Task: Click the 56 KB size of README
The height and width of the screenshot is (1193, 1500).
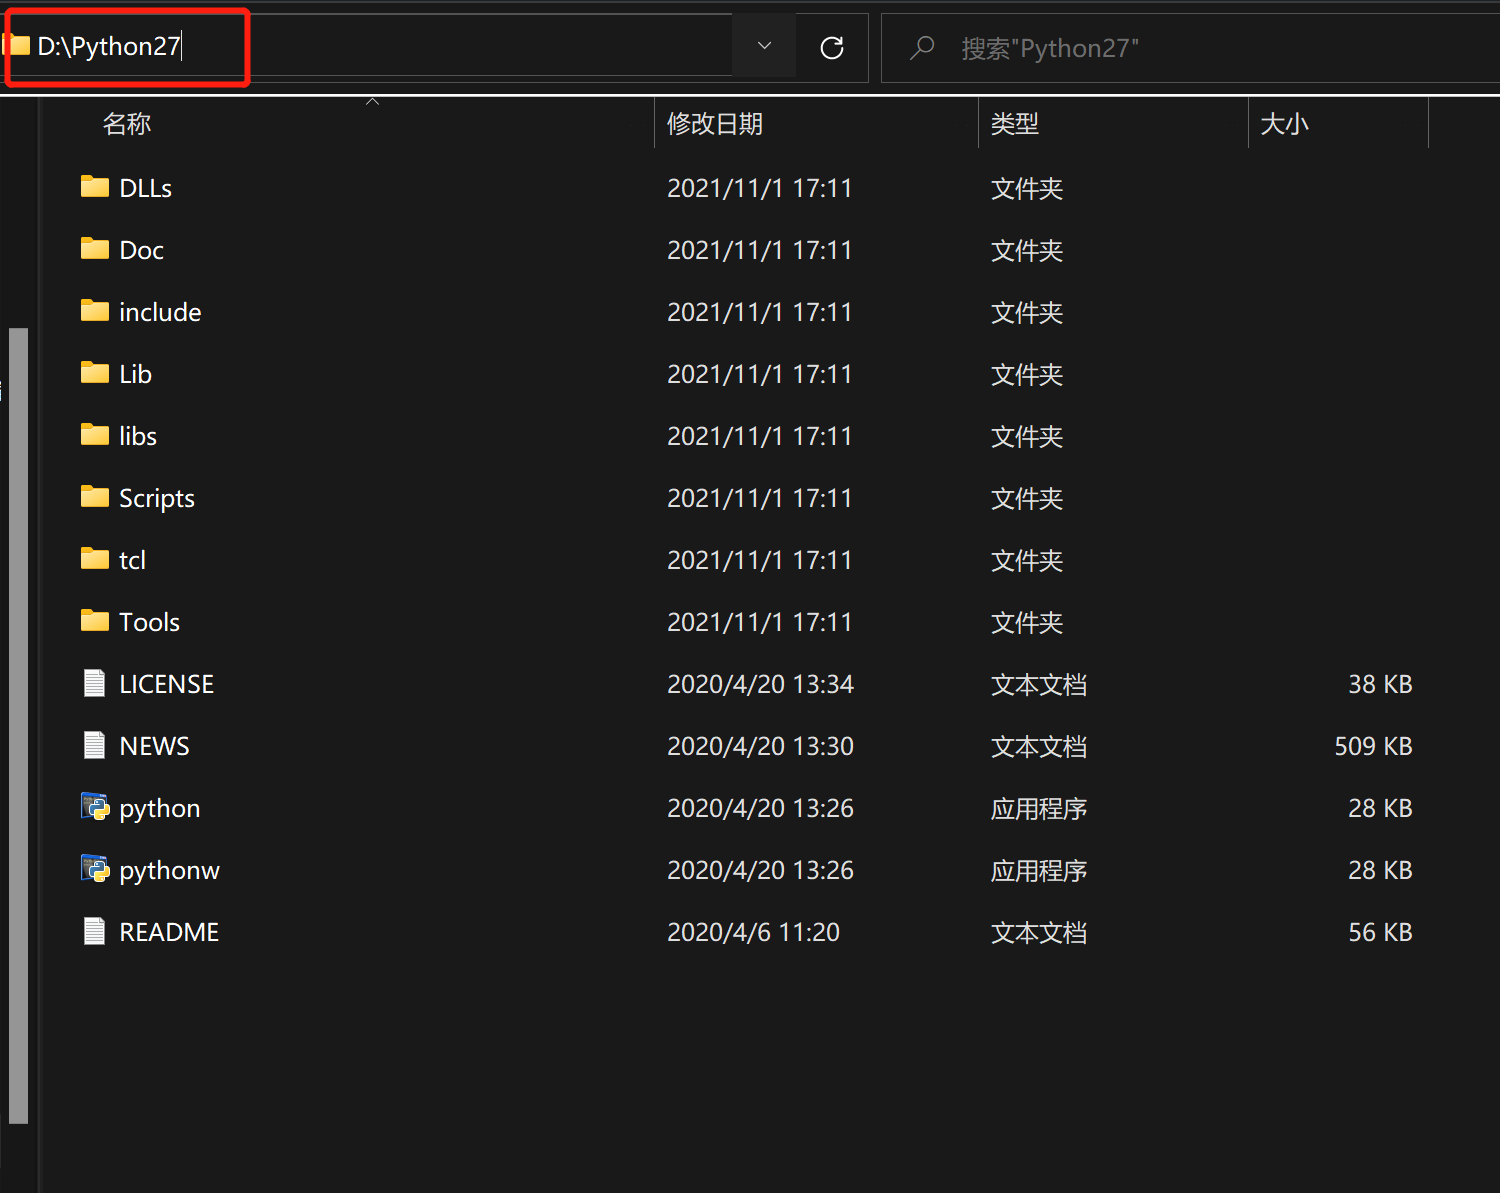Action: [1380, 932]
